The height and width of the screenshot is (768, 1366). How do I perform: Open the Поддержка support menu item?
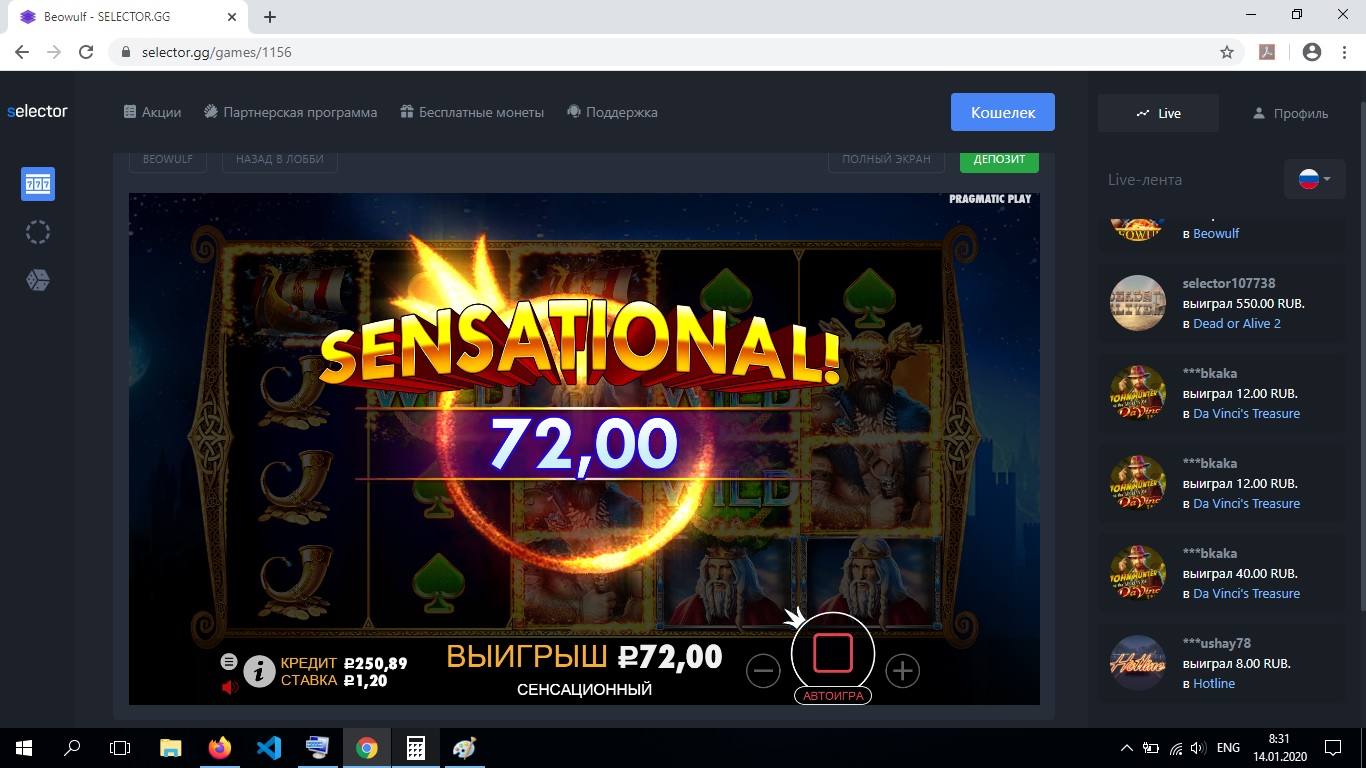612,112
